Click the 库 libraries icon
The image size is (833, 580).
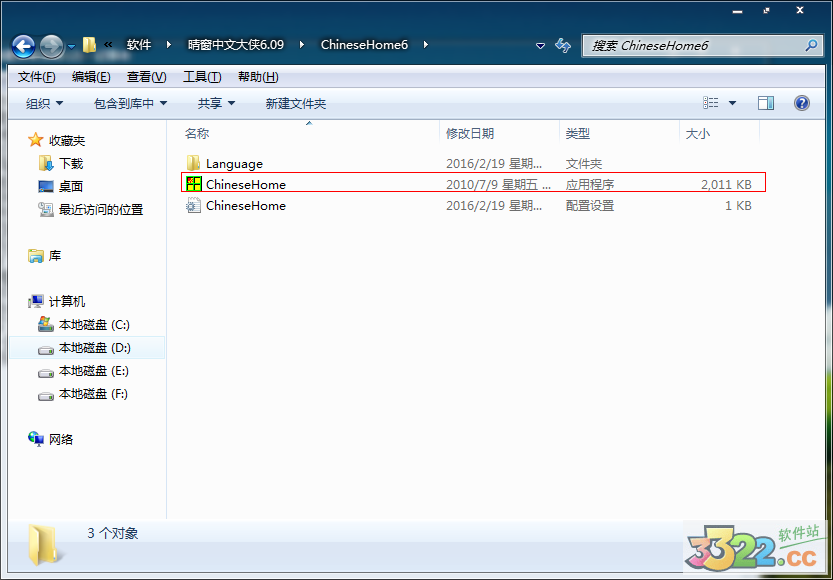pyautogui.click(x=36, y=255)
